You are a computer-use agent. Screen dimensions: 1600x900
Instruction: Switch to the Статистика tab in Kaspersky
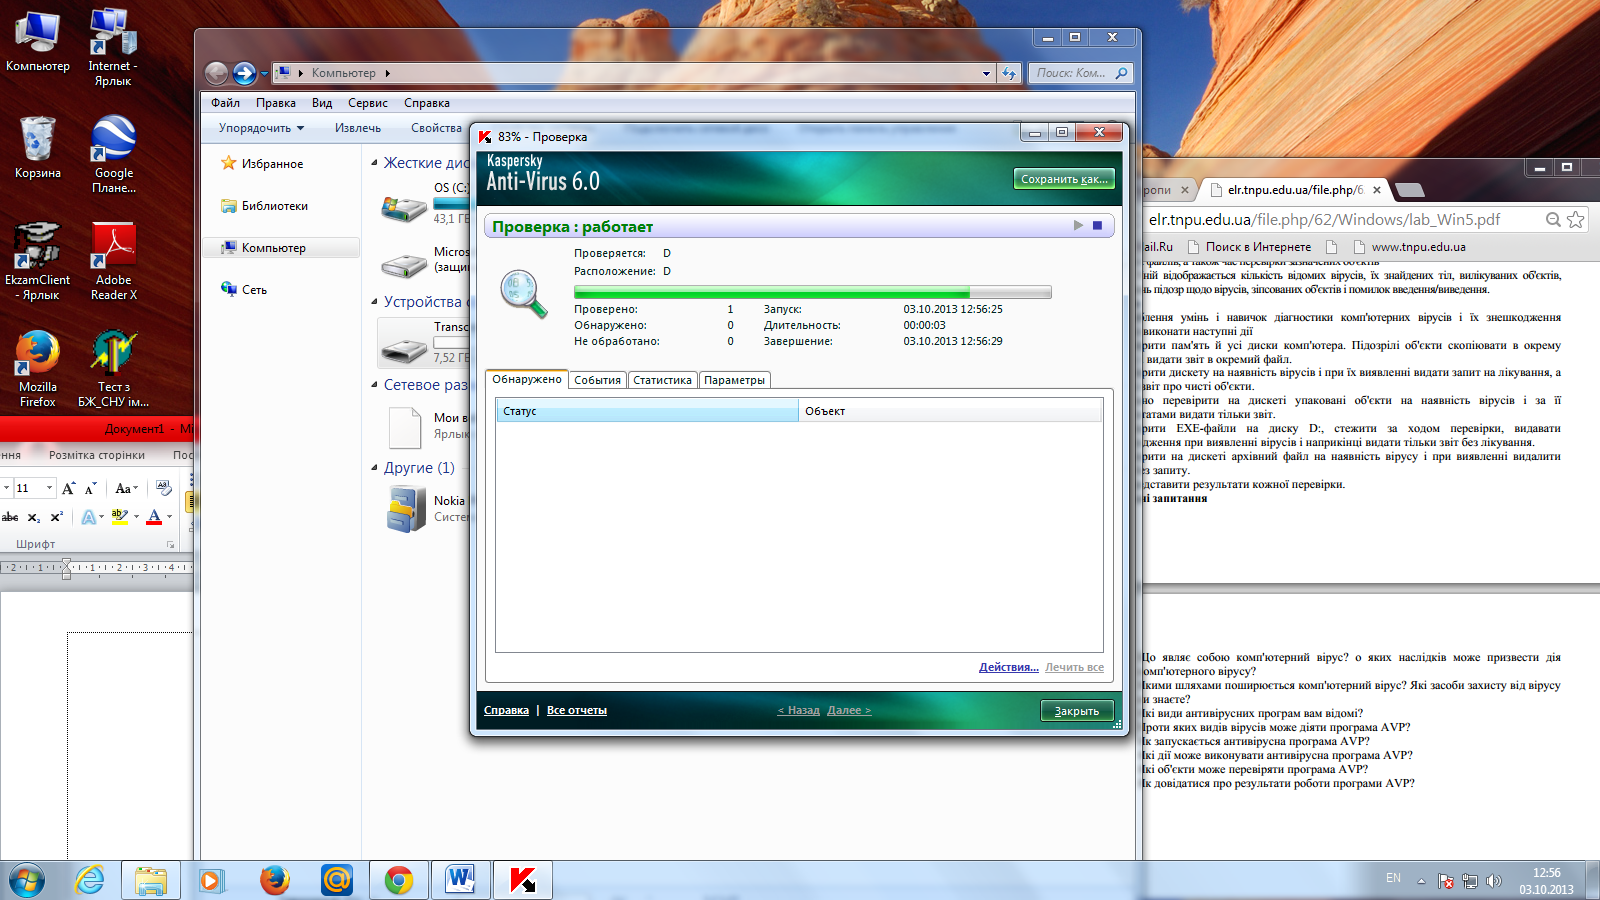pyautogui.click(x=662, y=380)
